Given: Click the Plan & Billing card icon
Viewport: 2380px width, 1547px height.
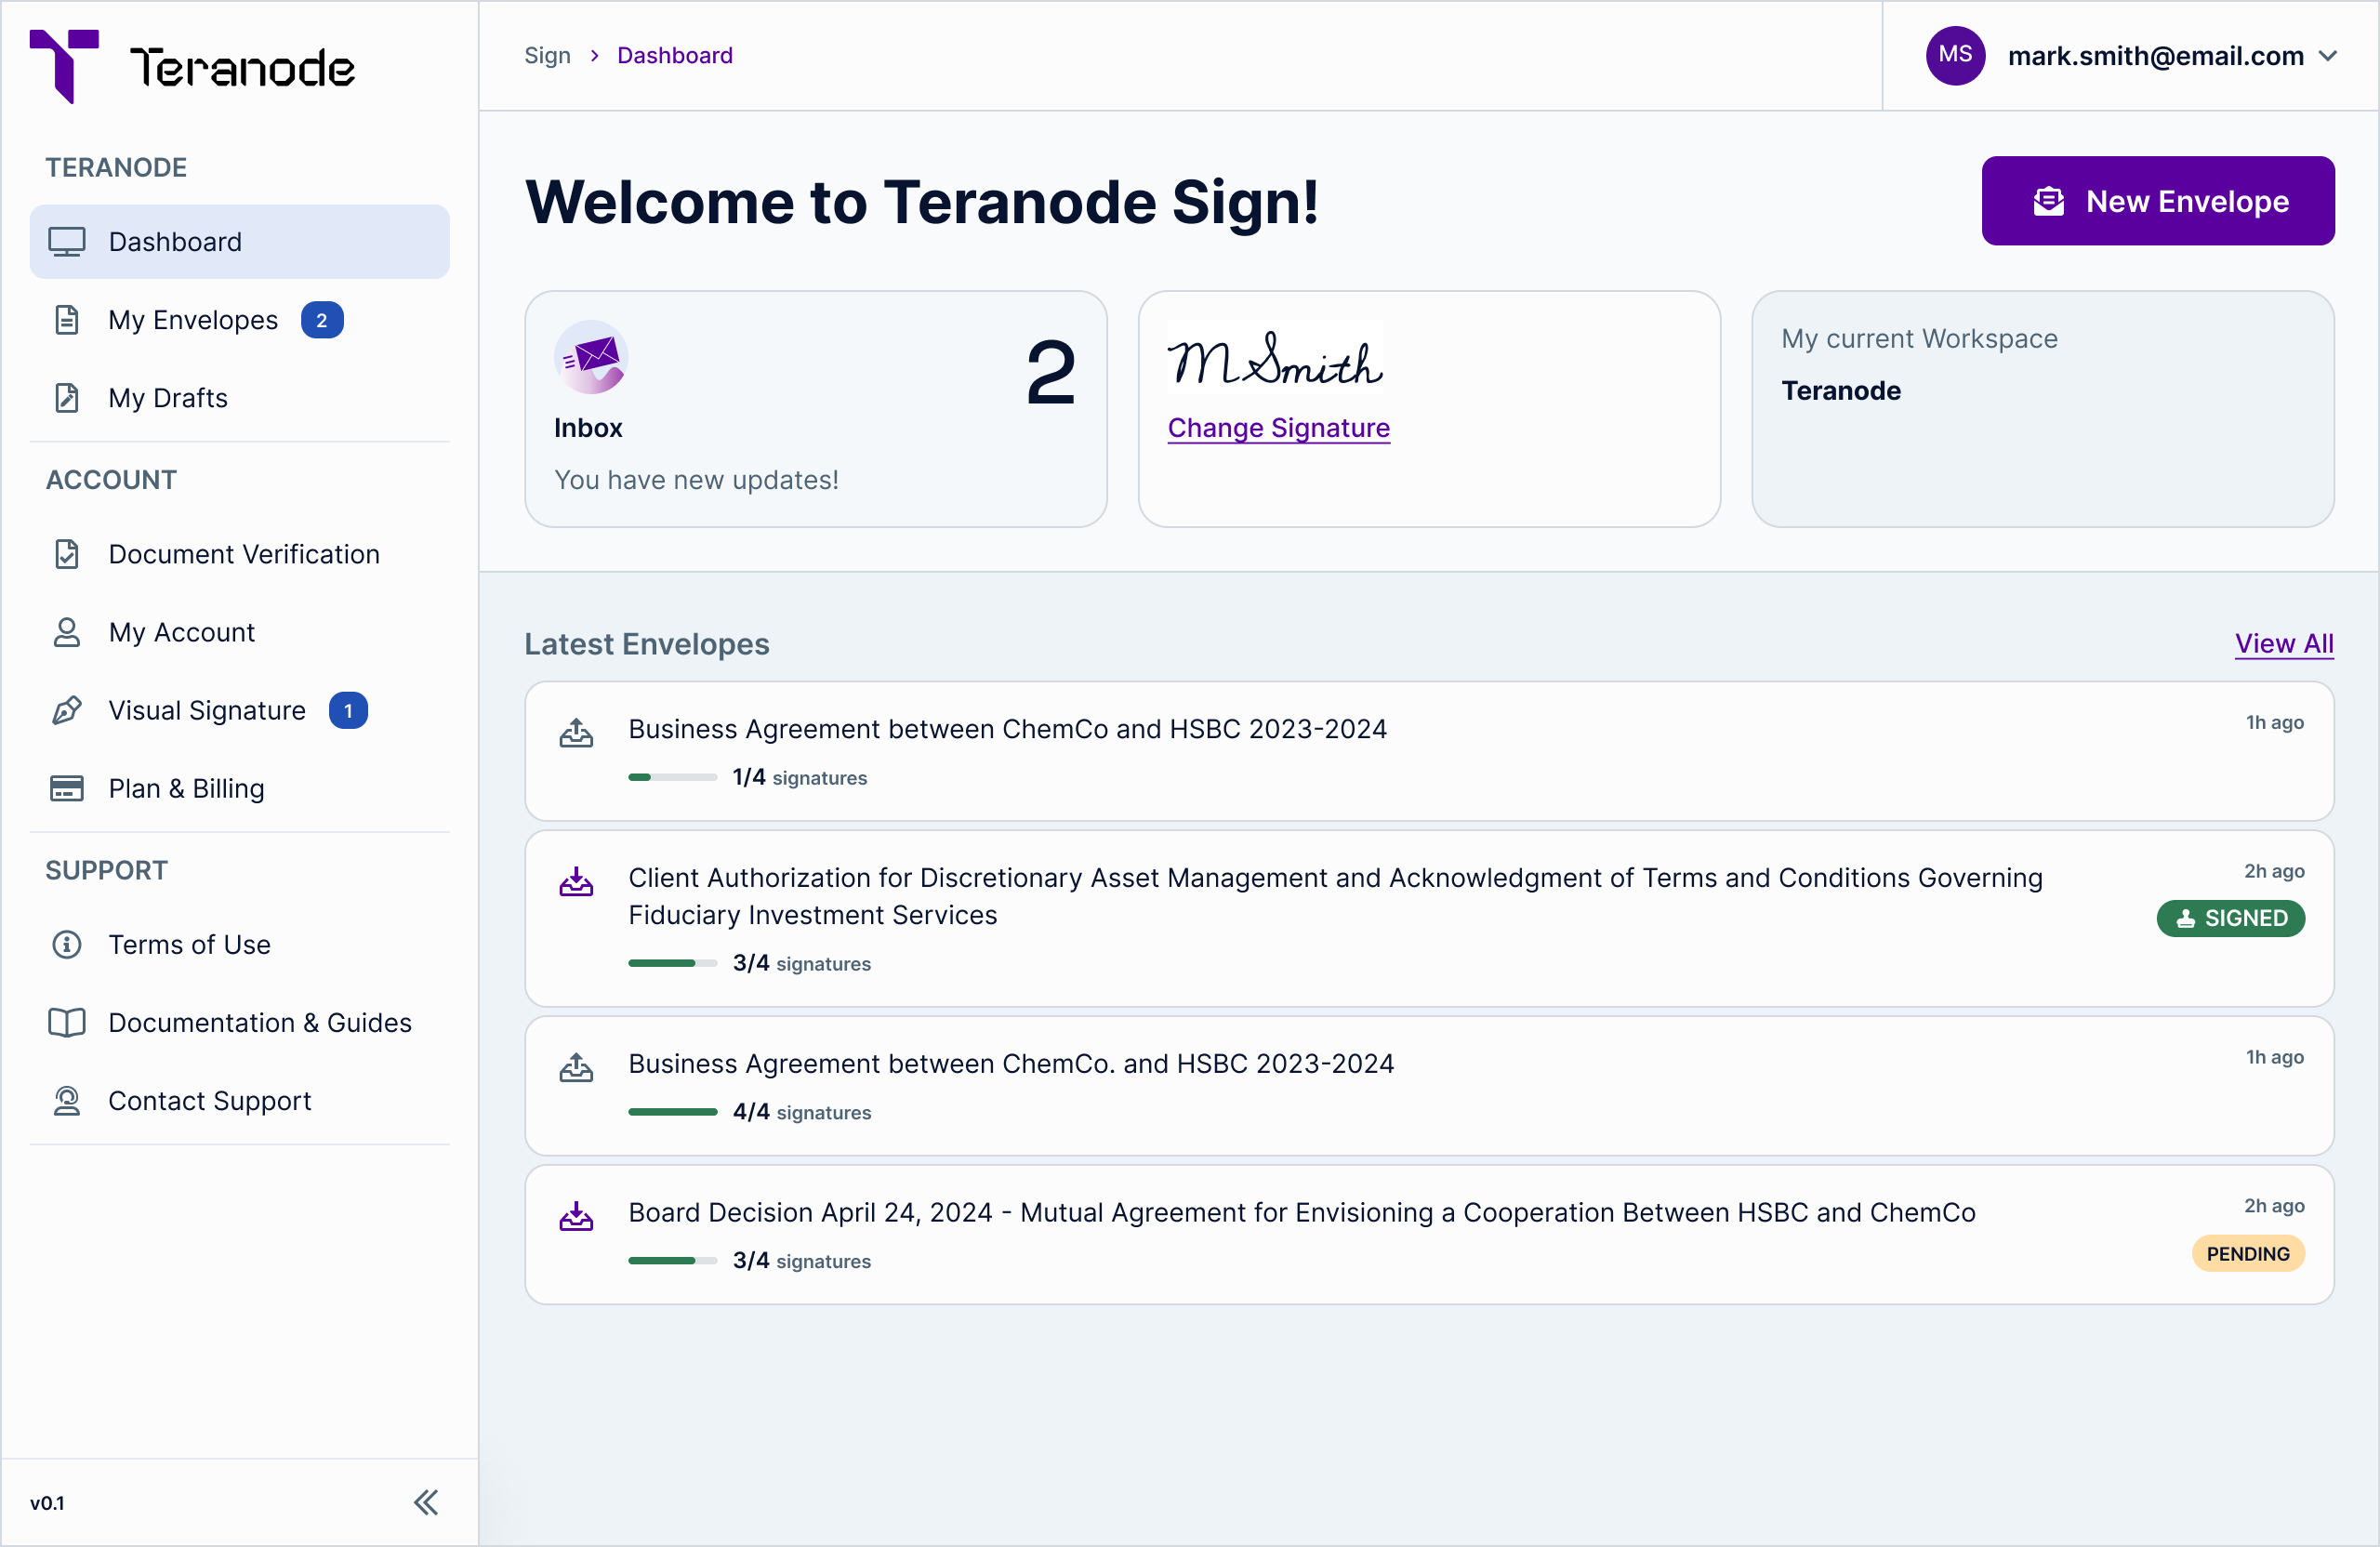Looking at the screenshot, I should tap(67, 788).
